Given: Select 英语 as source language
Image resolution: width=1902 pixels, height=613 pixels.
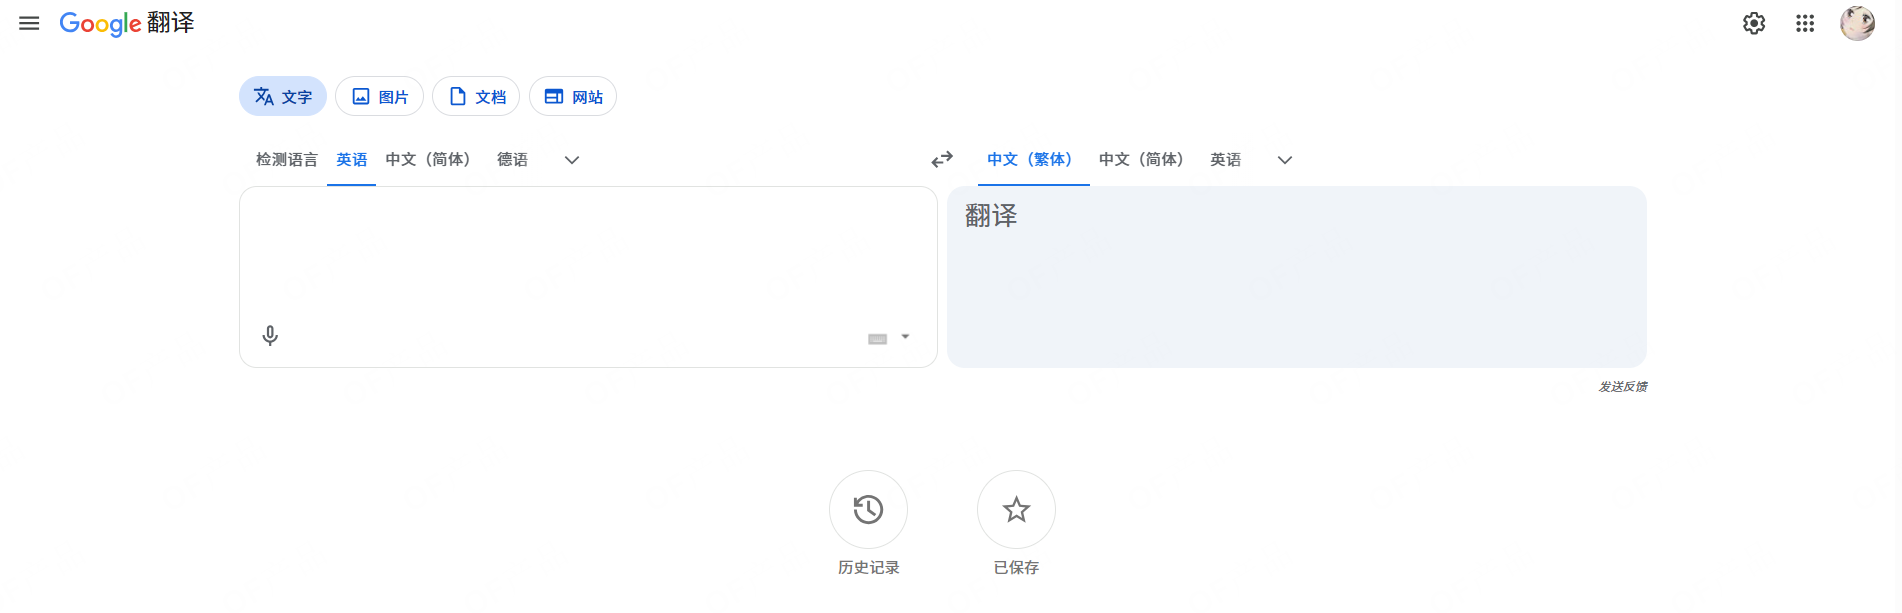Looking at the screenshot, I should click(351, 160).
